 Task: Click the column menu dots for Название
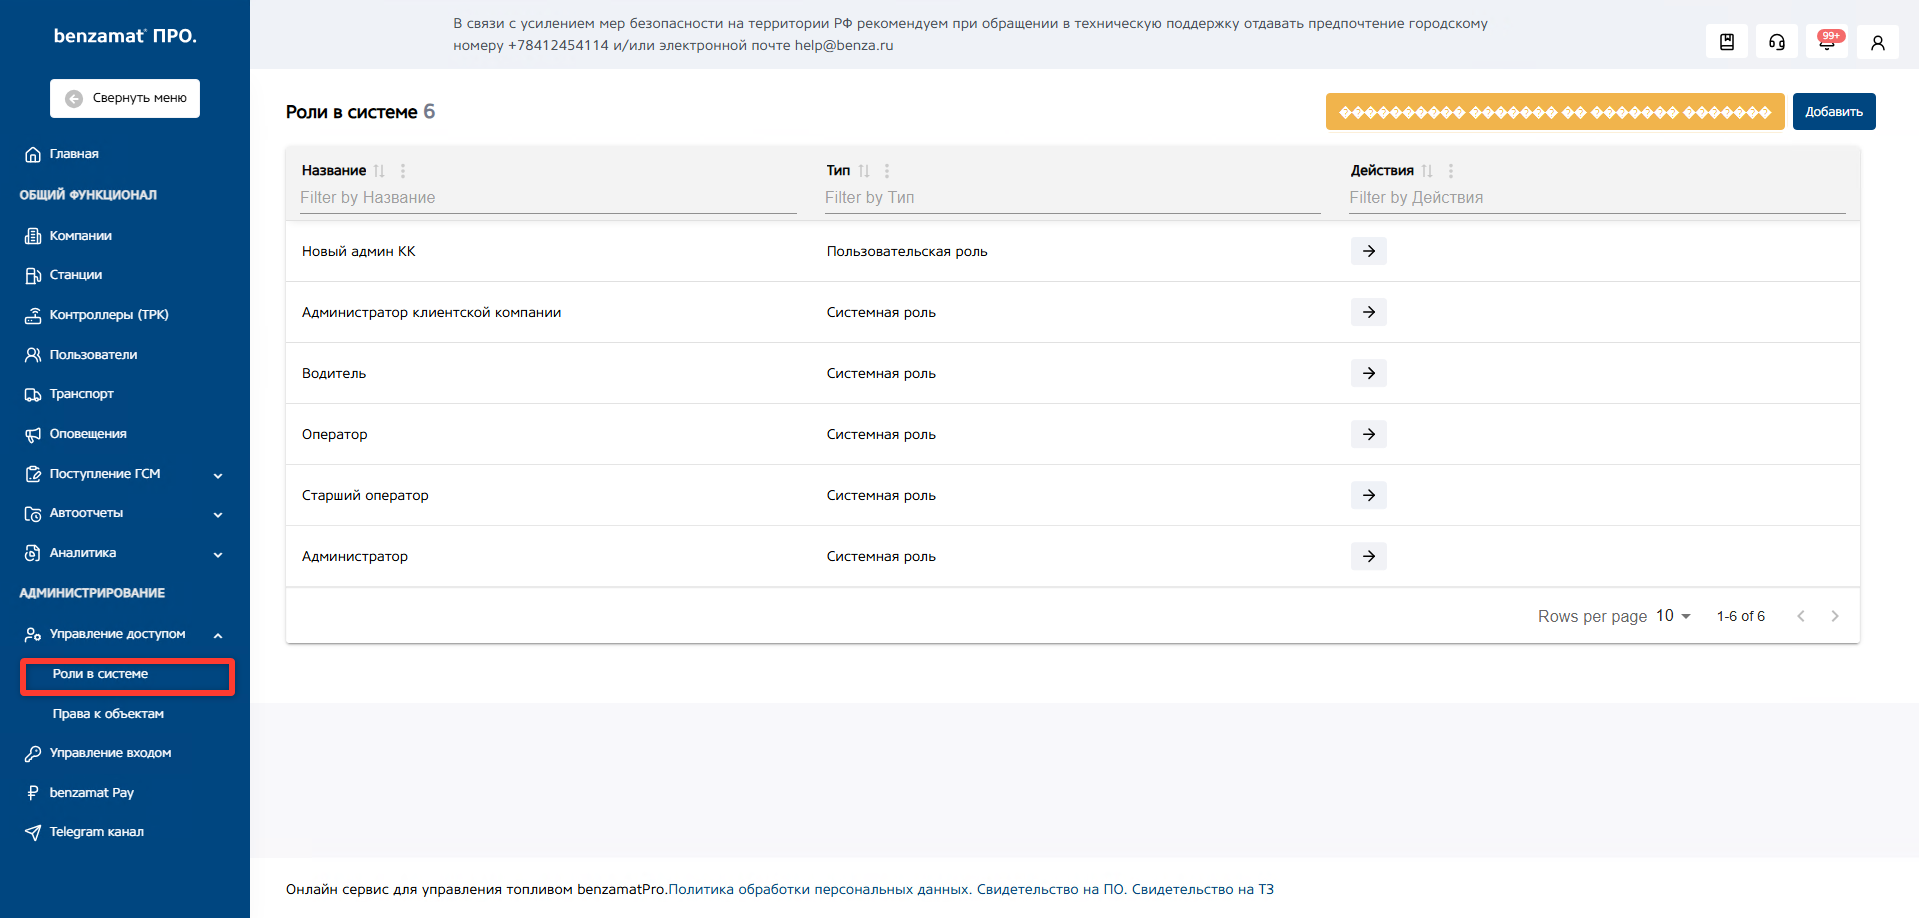403,171
